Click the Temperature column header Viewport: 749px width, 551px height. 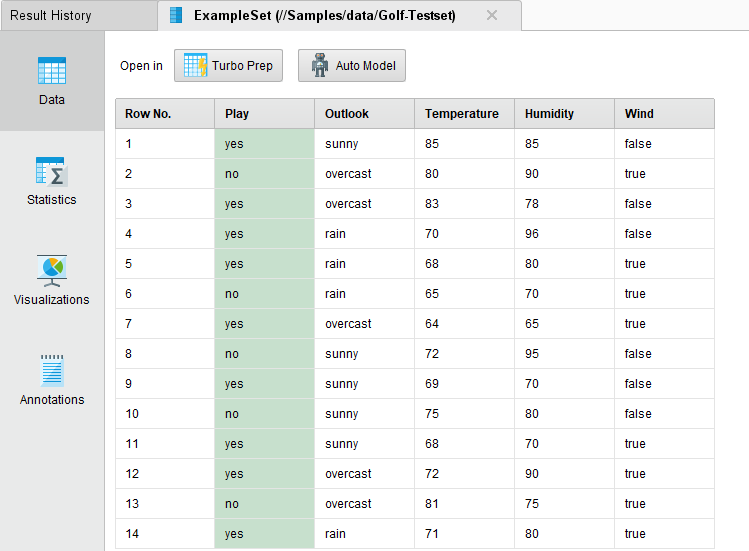[x=464, y=114]
